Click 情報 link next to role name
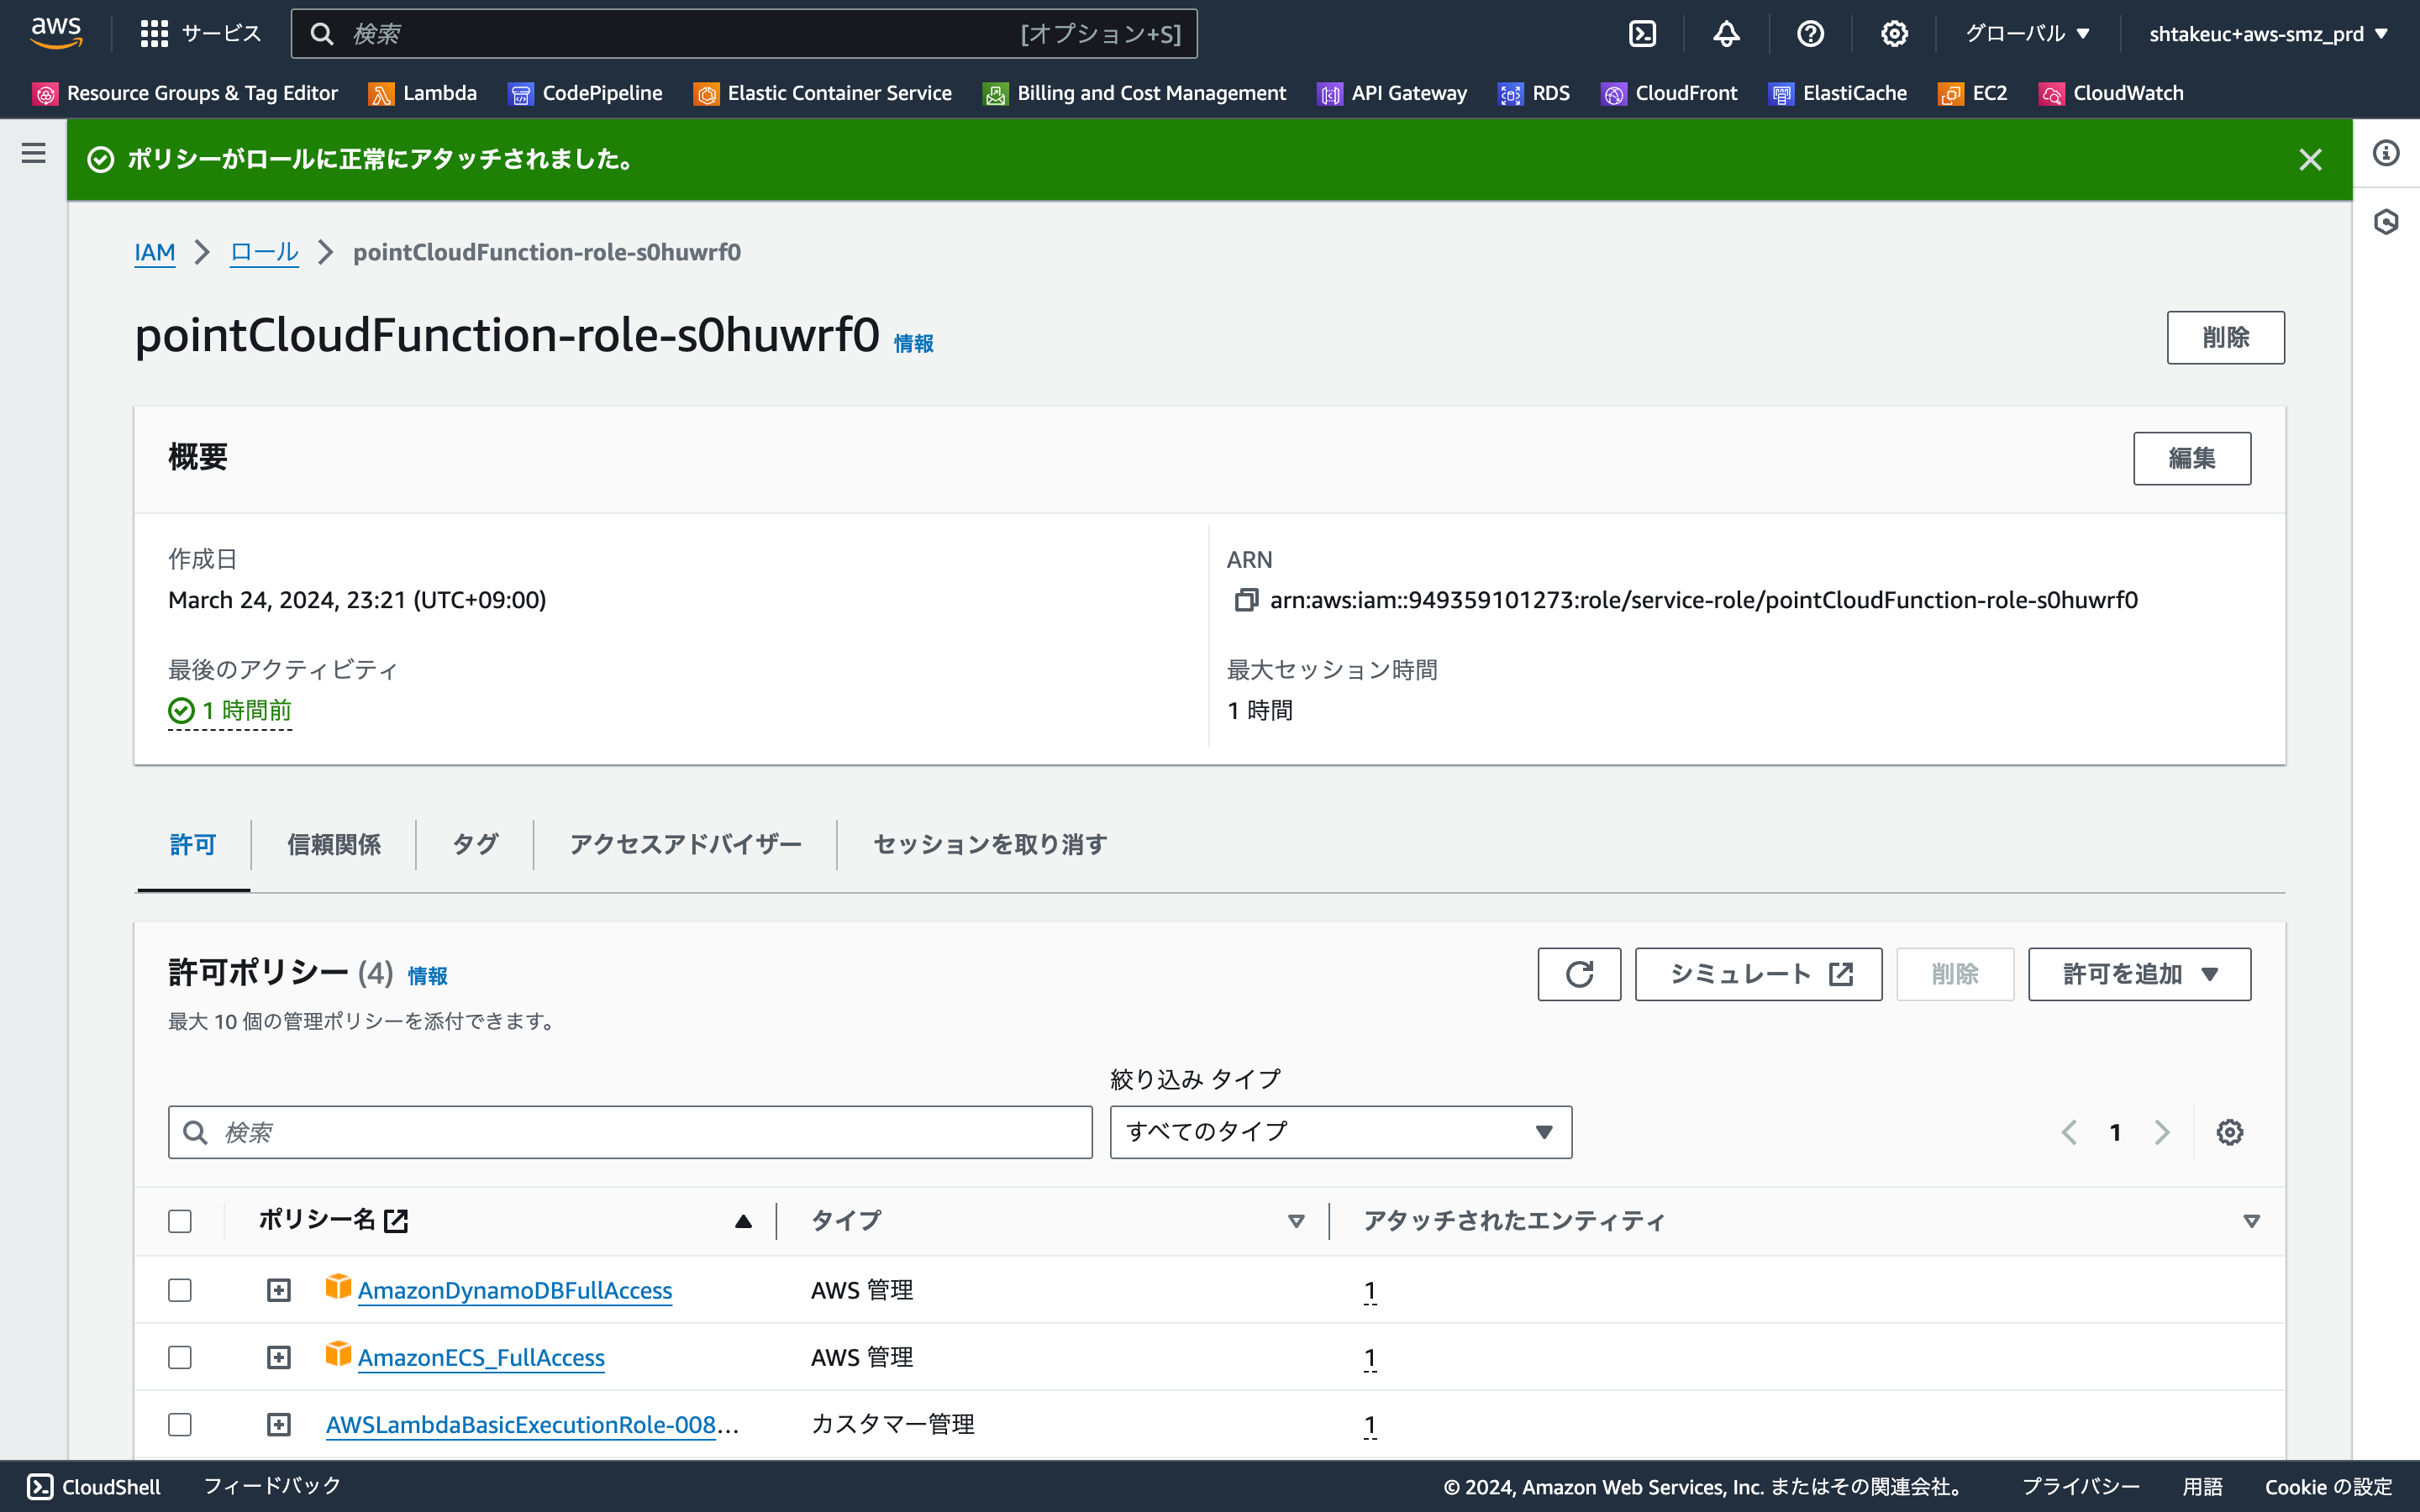Image resolution: width=2420 pixels, height=1512 pixels. tap(913, 344)
